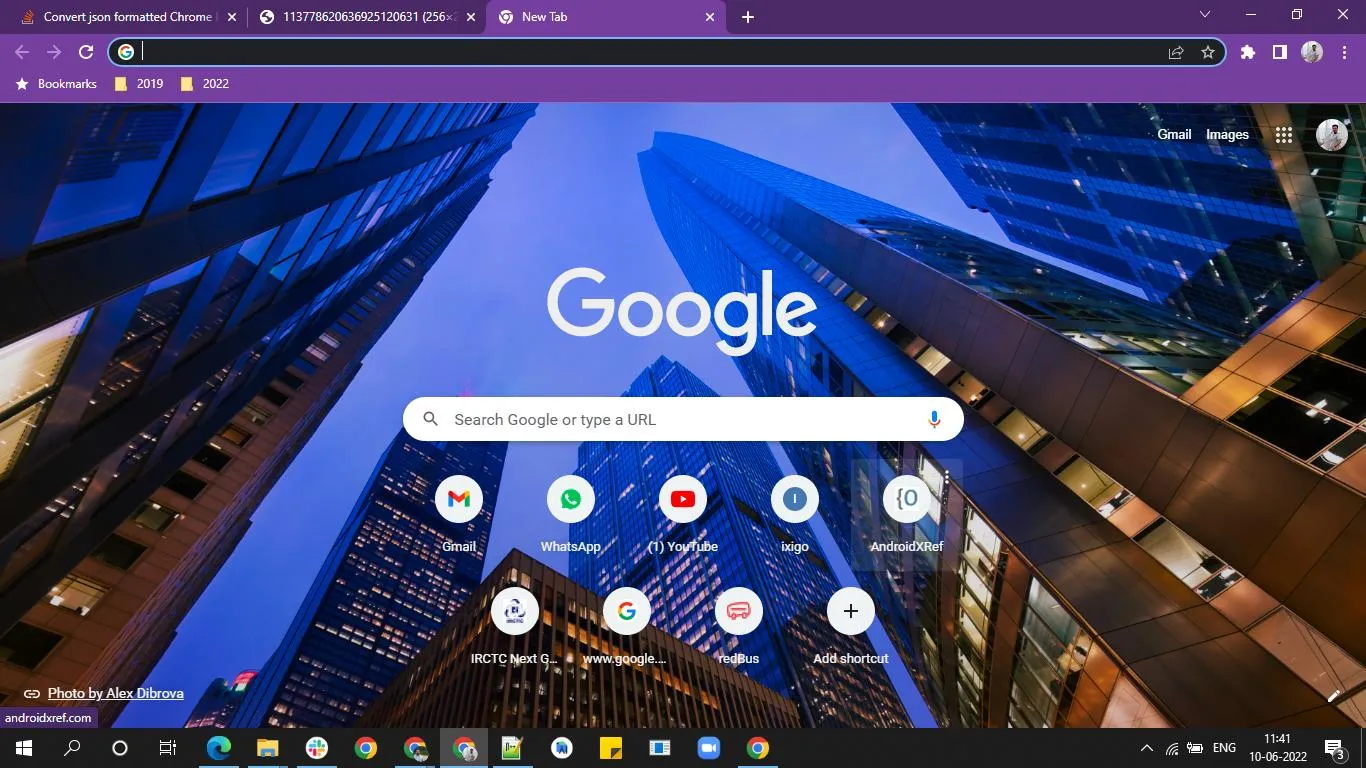This screenshot has height=768, width=1366.
Task: Open the Gmail shortcut on the new tab
Action: [458, 499]
